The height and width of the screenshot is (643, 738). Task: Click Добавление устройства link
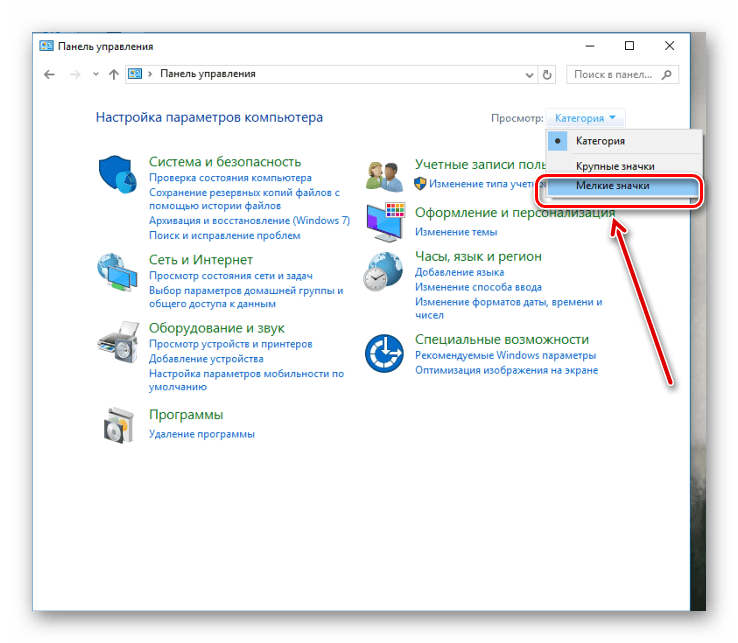click(206, 359)
